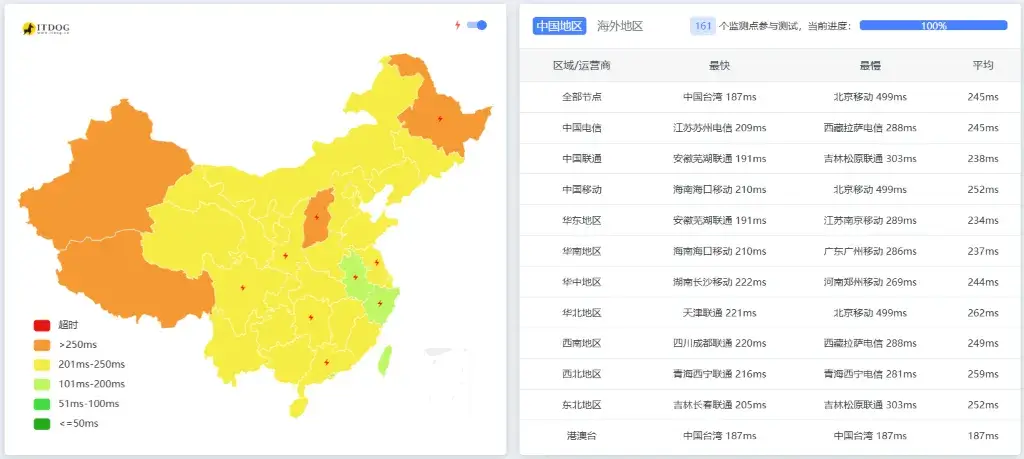Click 广东广州移动 286ms slowest cell

point(870,251)
